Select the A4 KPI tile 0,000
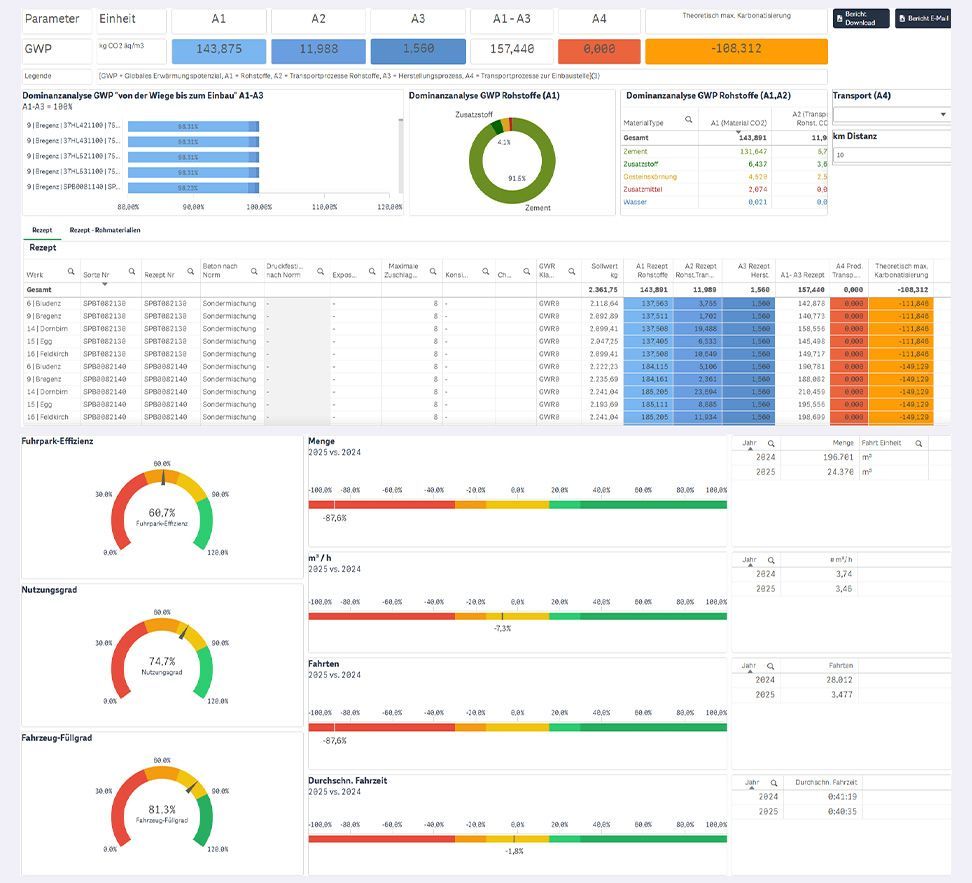Screen dimensions: 972x883 (x=599, y=49)
